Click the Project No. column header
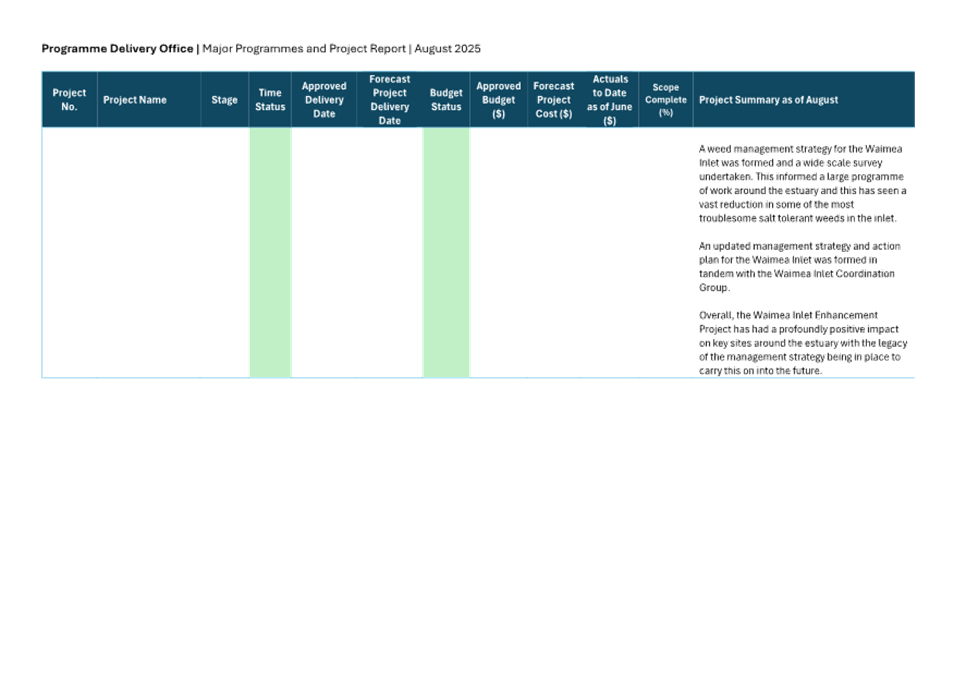 coord(69,99)
